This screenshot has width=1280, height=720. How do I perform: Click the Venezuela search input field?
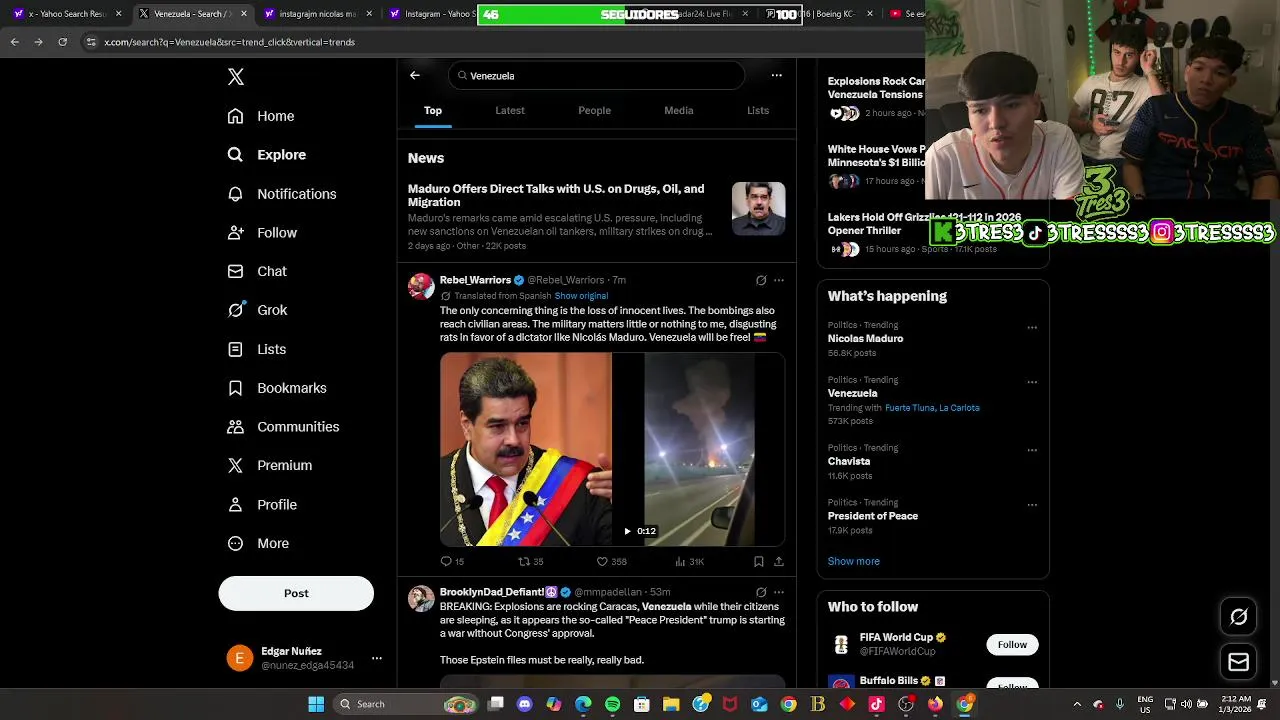[x=597, y=76]
